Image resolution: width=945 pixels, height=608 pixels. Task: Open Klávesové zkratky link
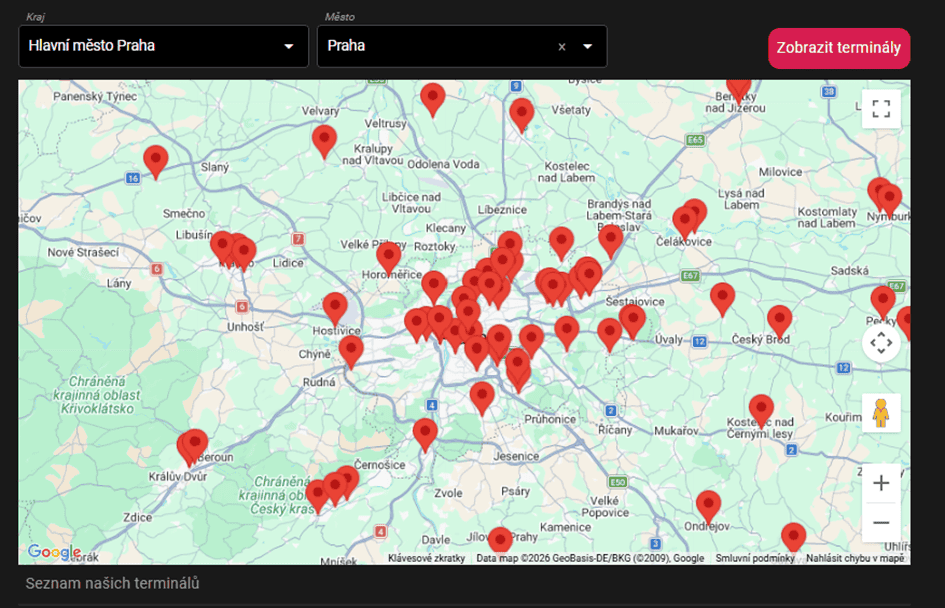click(x=427, y=558)
